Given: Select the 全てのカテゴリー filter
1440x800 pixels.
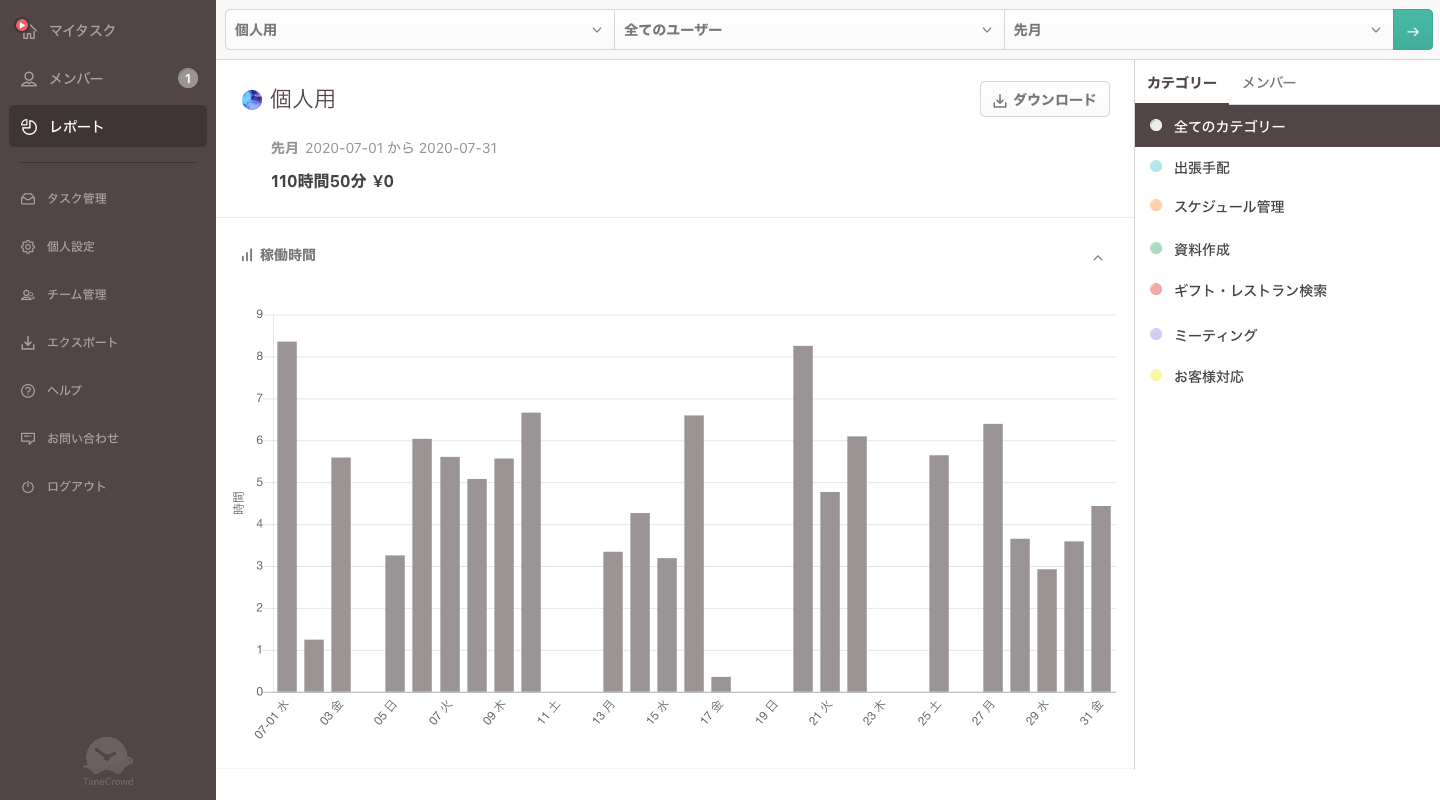Looking at the screenshot, I should pos(1229,127).
